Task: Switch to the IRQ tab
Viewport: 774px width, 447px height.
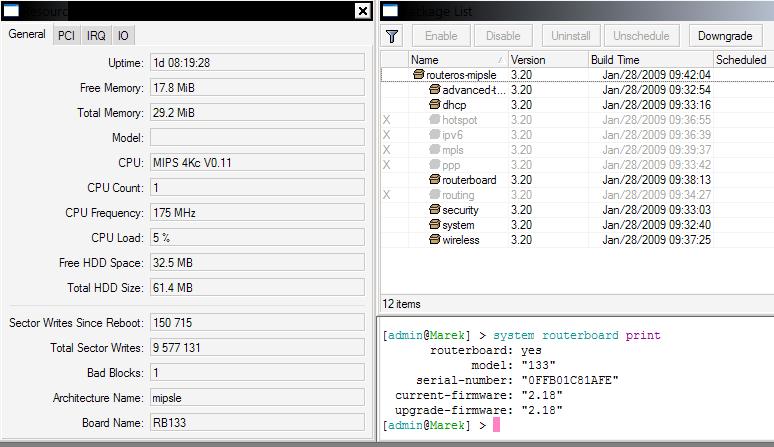Action: 96,36
